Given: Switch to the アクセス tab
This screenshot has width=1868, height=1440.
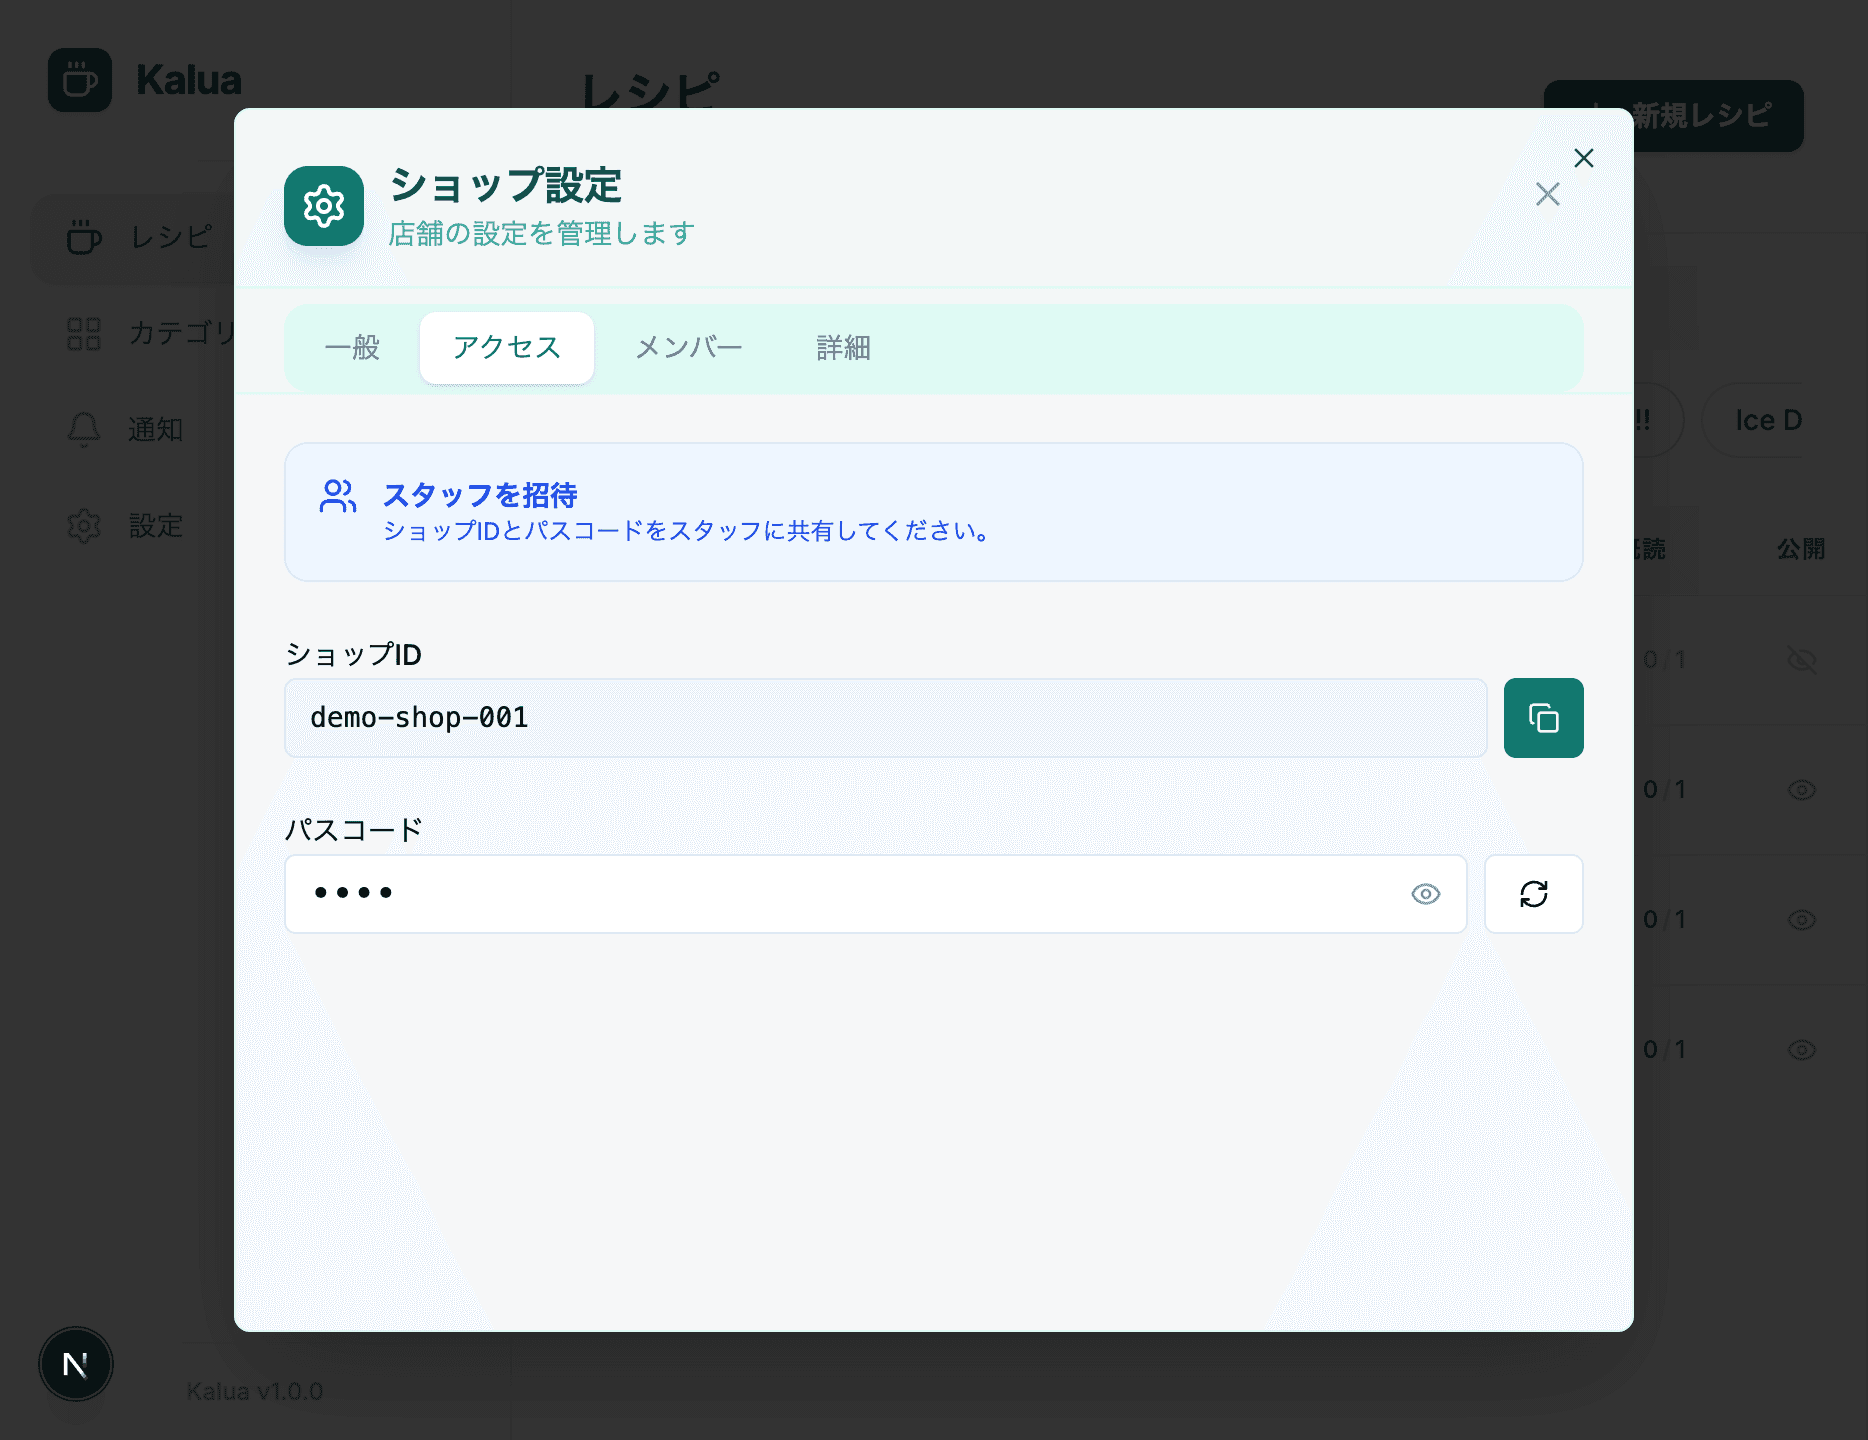Looking at the screenshot, I should pyautogui.click(x=506, y=348).
